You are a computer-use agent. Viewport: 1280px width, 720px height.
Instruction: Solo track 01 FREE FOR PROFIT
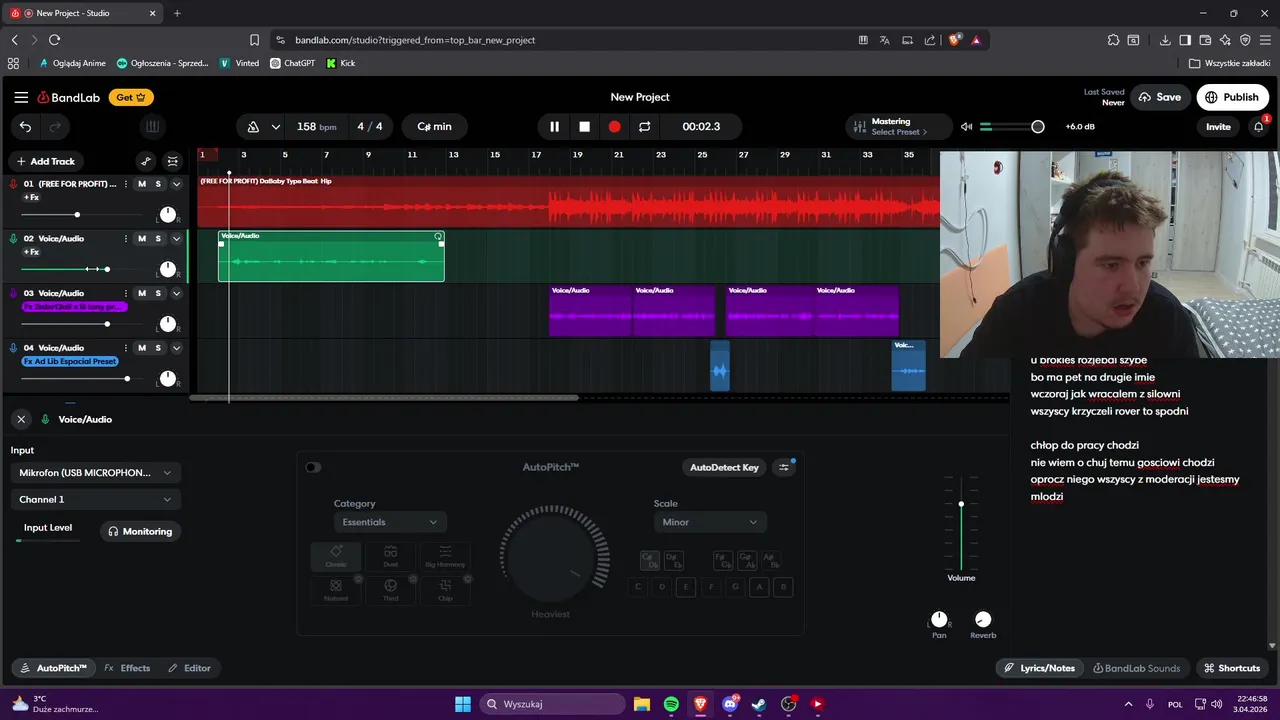click(158, 184)
